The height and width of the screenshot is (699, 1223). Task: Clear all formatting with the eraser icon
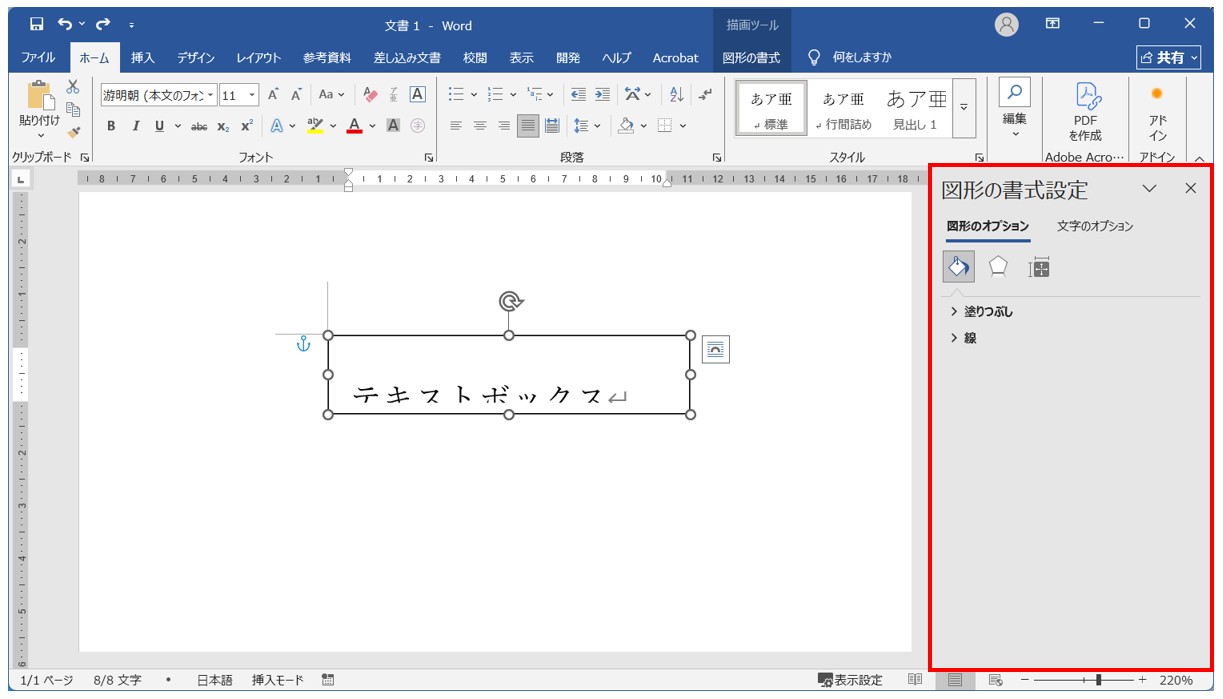point(371,95)
